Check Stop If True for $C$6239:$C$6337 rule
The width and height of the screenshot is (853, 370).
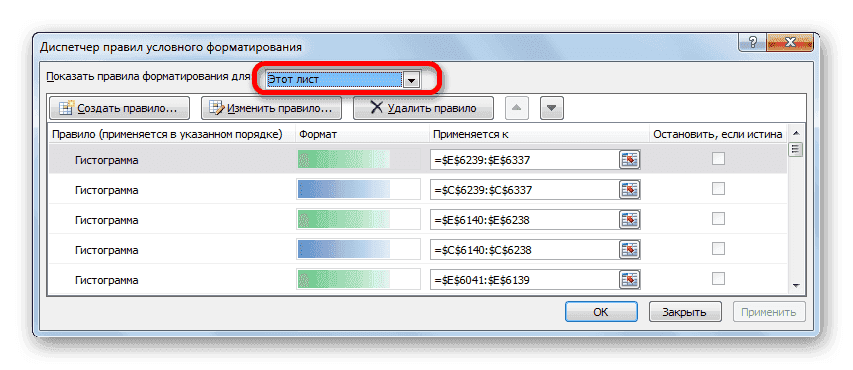[719, 189]
